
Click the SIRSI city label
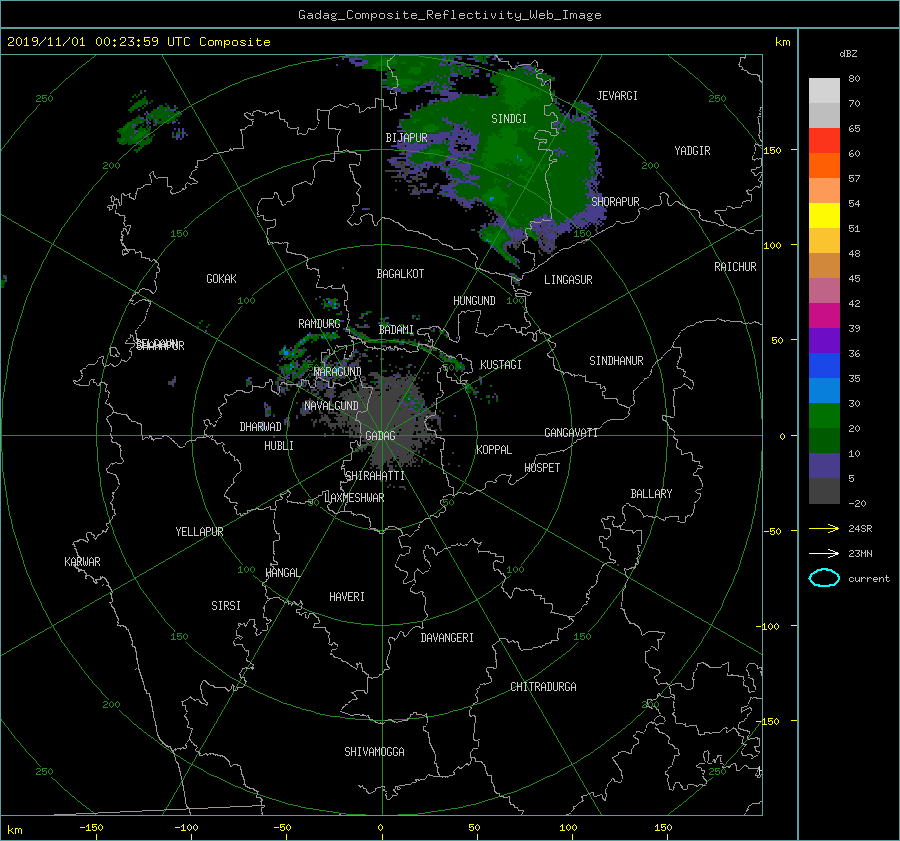(x=226, y=606)
